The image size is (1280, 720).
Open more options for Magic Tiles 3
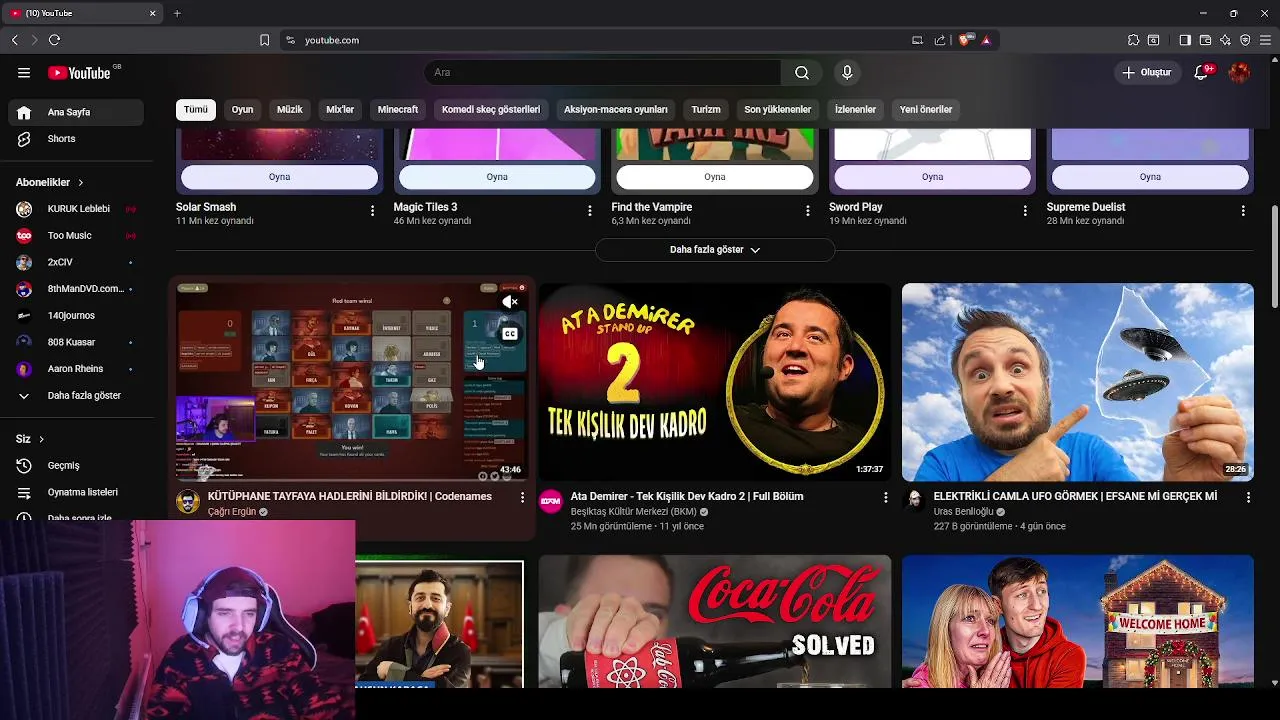590,211
